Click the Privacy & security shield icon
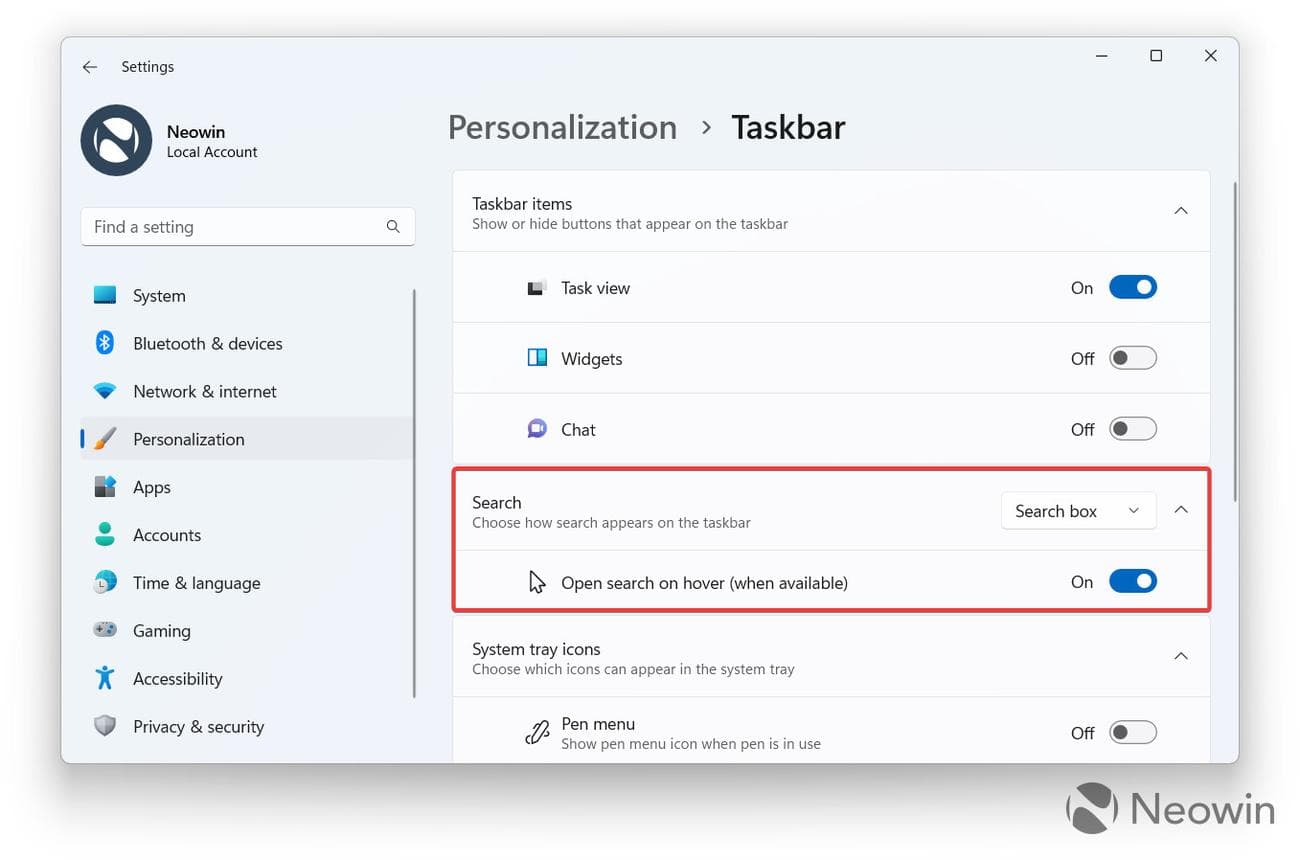This screenshot has width=1300, height=860. pyautogui.click(x=105, y=726)
